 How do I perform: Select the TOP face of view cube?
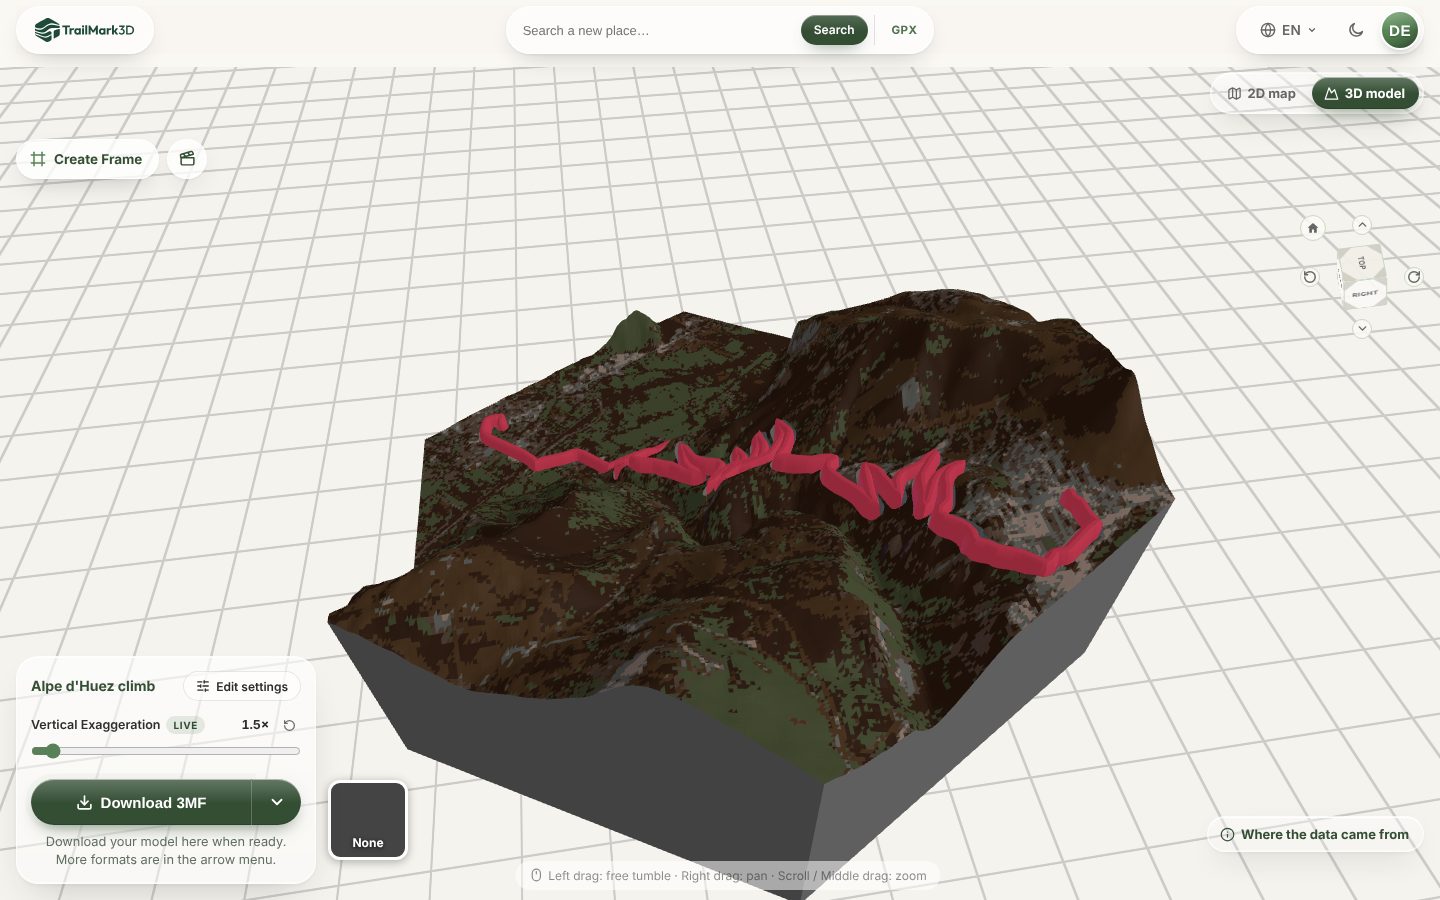coord(1361,262)
